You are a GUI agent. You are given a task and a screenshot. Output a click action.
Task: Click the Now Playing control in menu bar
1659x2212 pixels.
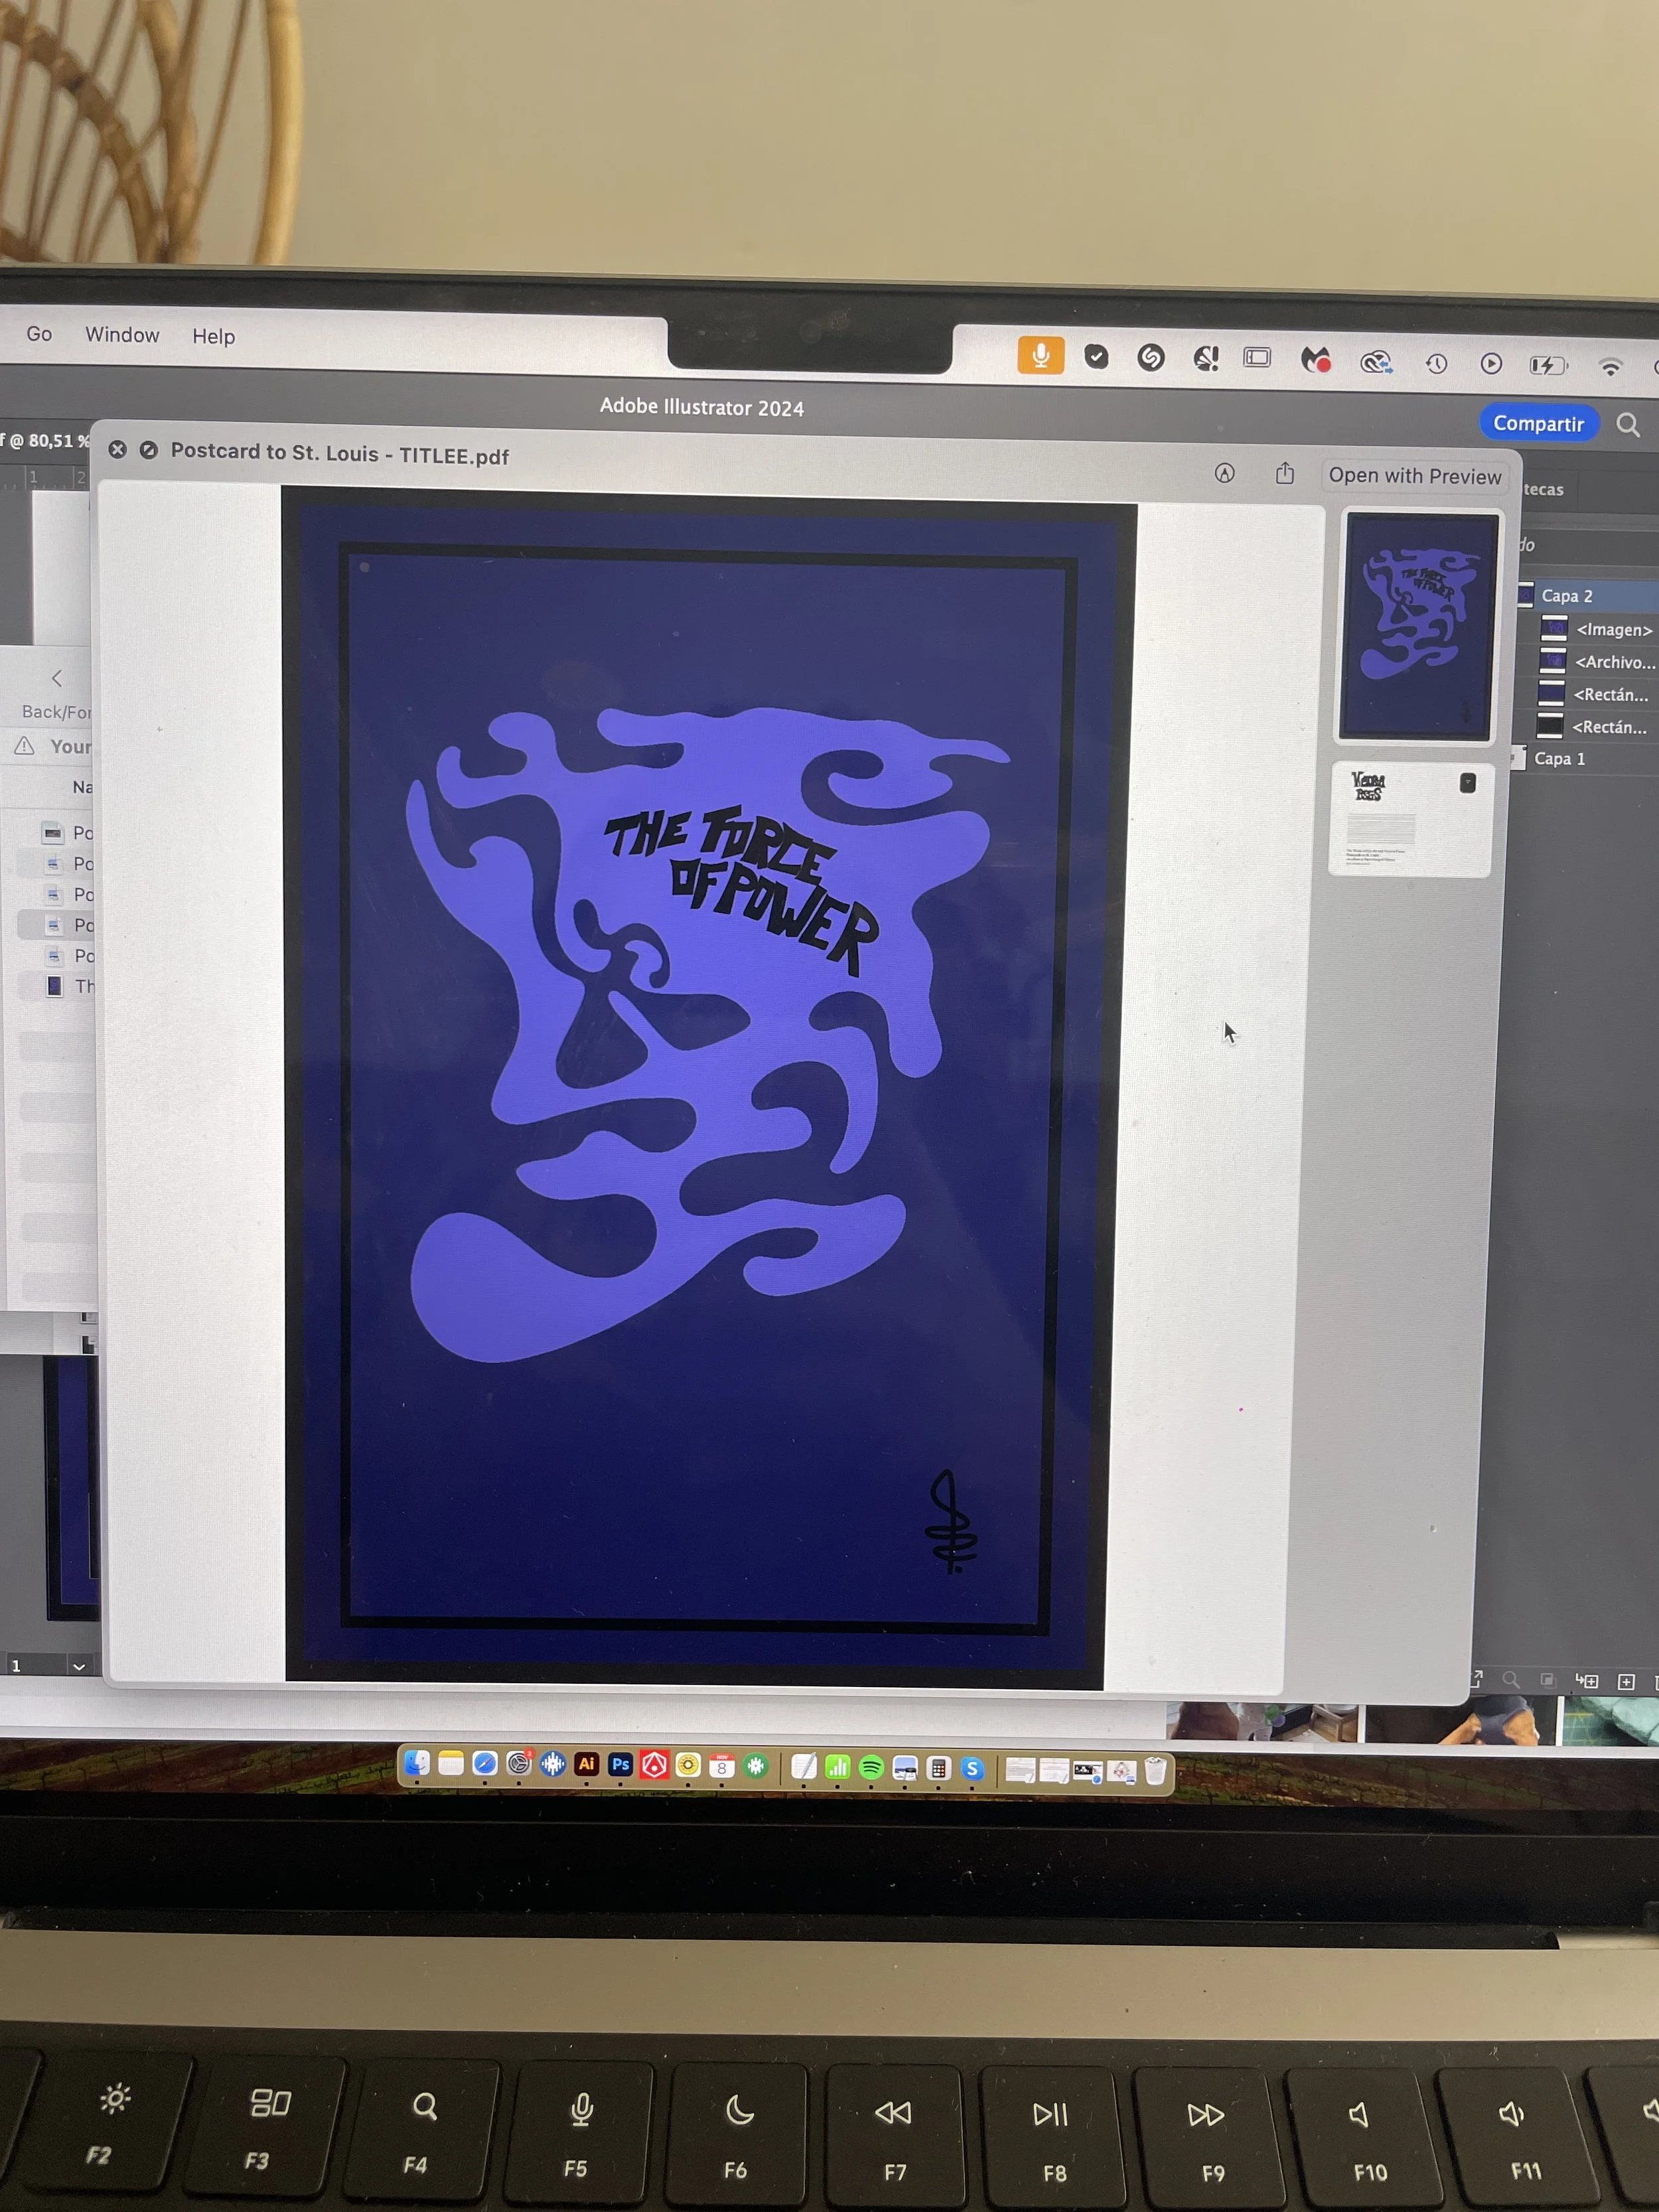click(x=1491, y=363)
